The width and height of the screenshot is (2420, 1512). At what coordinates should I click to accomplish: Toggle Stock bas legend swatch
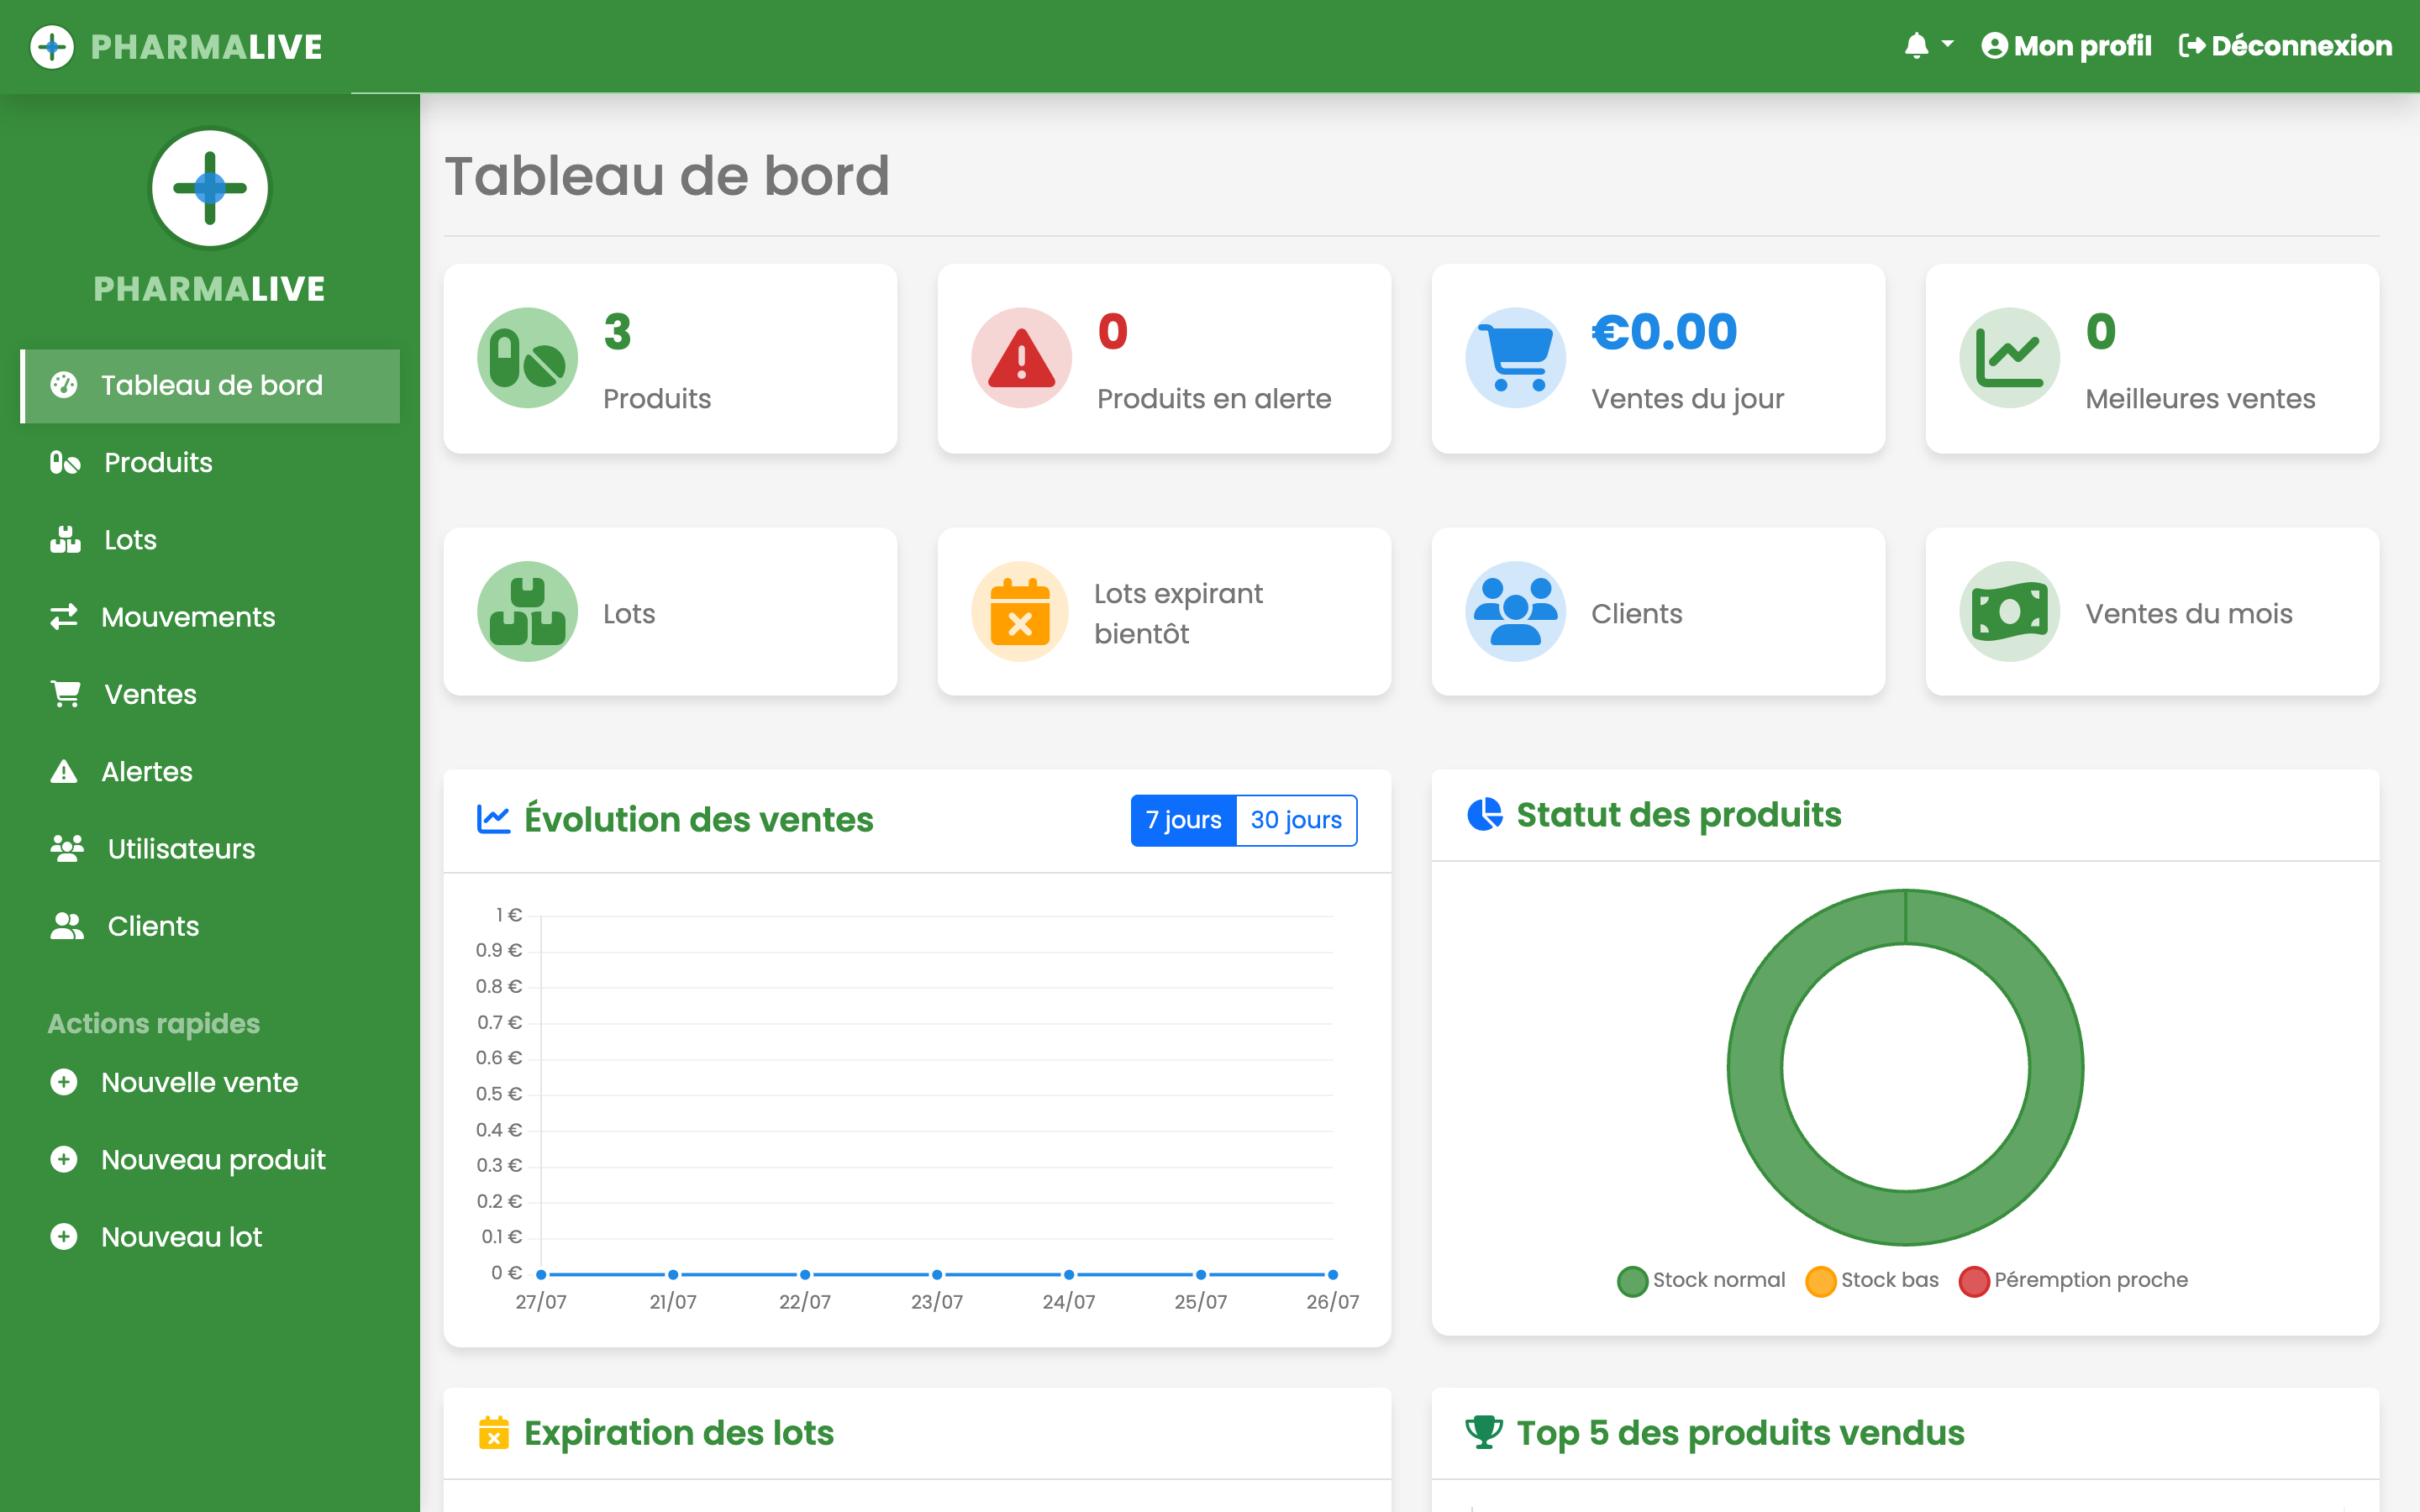(x=1820, y=1281)
